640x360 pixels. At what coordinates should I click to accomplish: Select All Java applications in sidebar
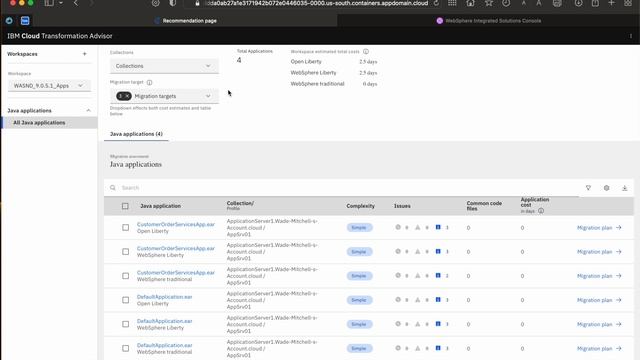(x=49, y=122)
